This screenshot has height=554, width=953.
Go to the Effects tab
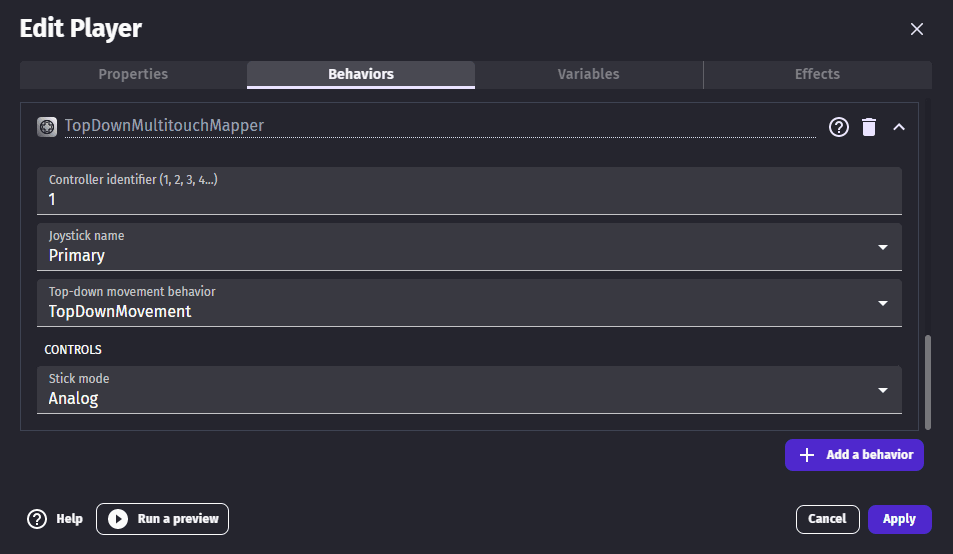pos(817,74)
